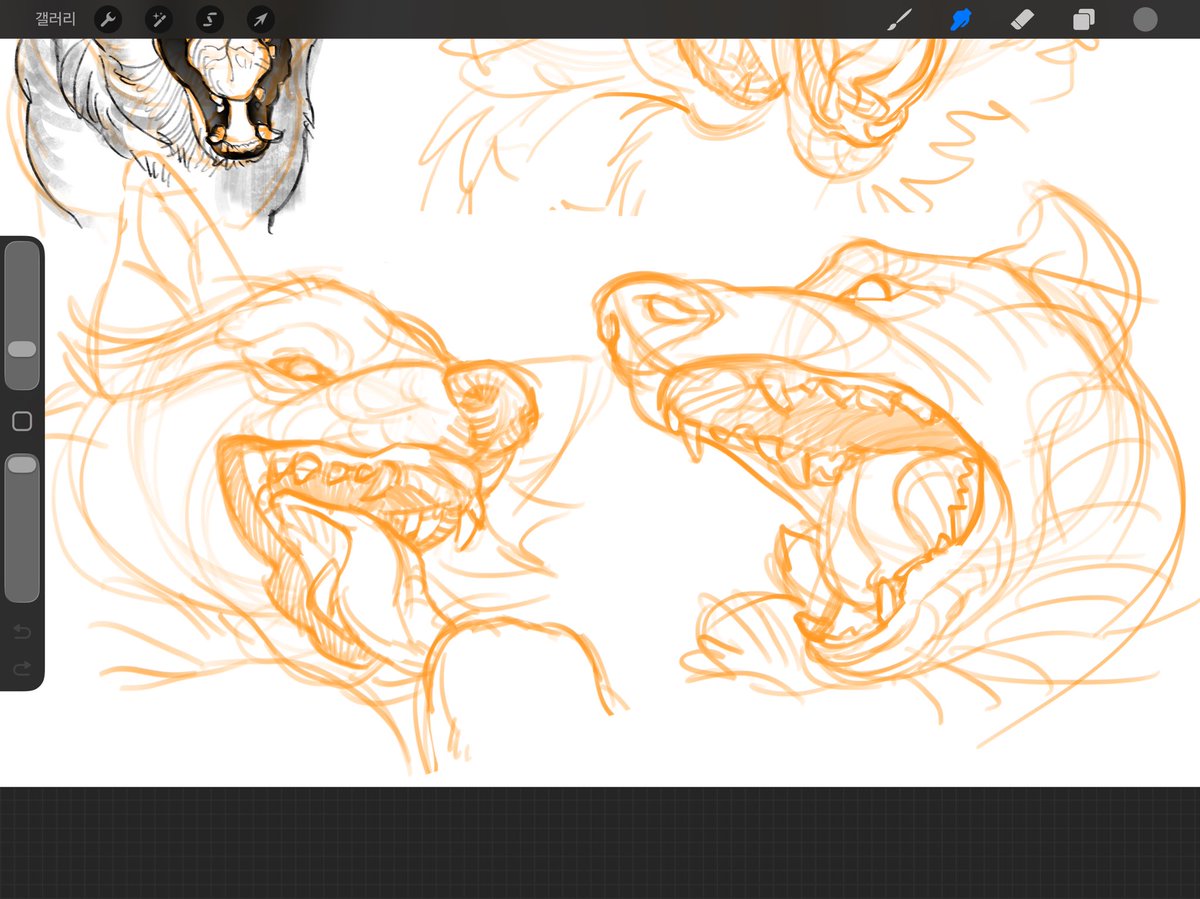The width and height of the screenshot is (1200, 899).
Task: Tap the square modify button in sidebar
Action: pyautogui.click(x=22, y=422)
